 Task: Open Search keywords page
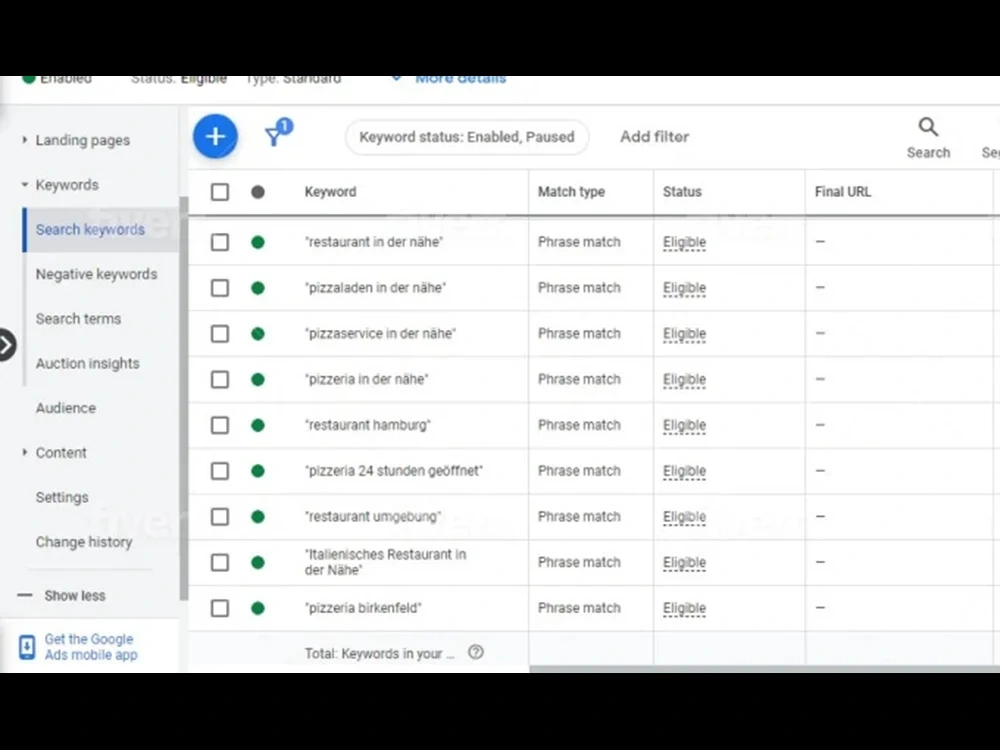pos(90,230)
